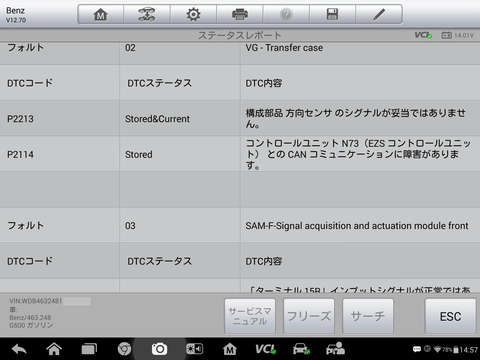Tap the greyed-out help question icon
This screenshot has height=360, width=480.
(286, 14)
